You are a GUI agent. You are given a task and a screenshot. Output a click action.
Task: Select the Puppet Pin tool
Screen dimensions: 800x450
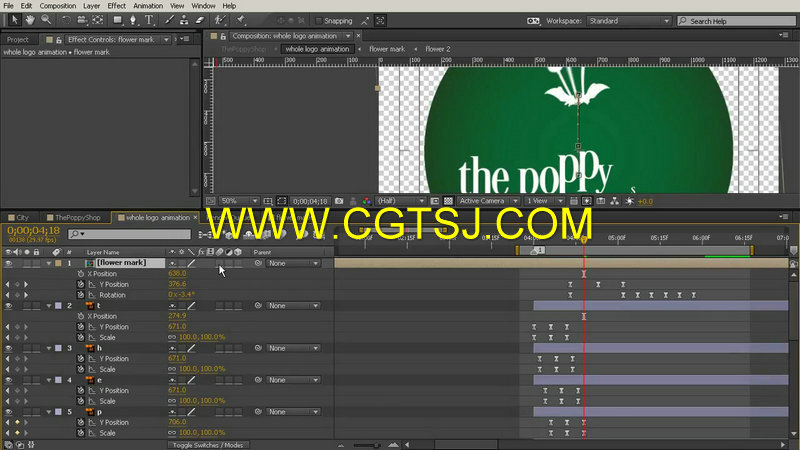tap(240, 20)
